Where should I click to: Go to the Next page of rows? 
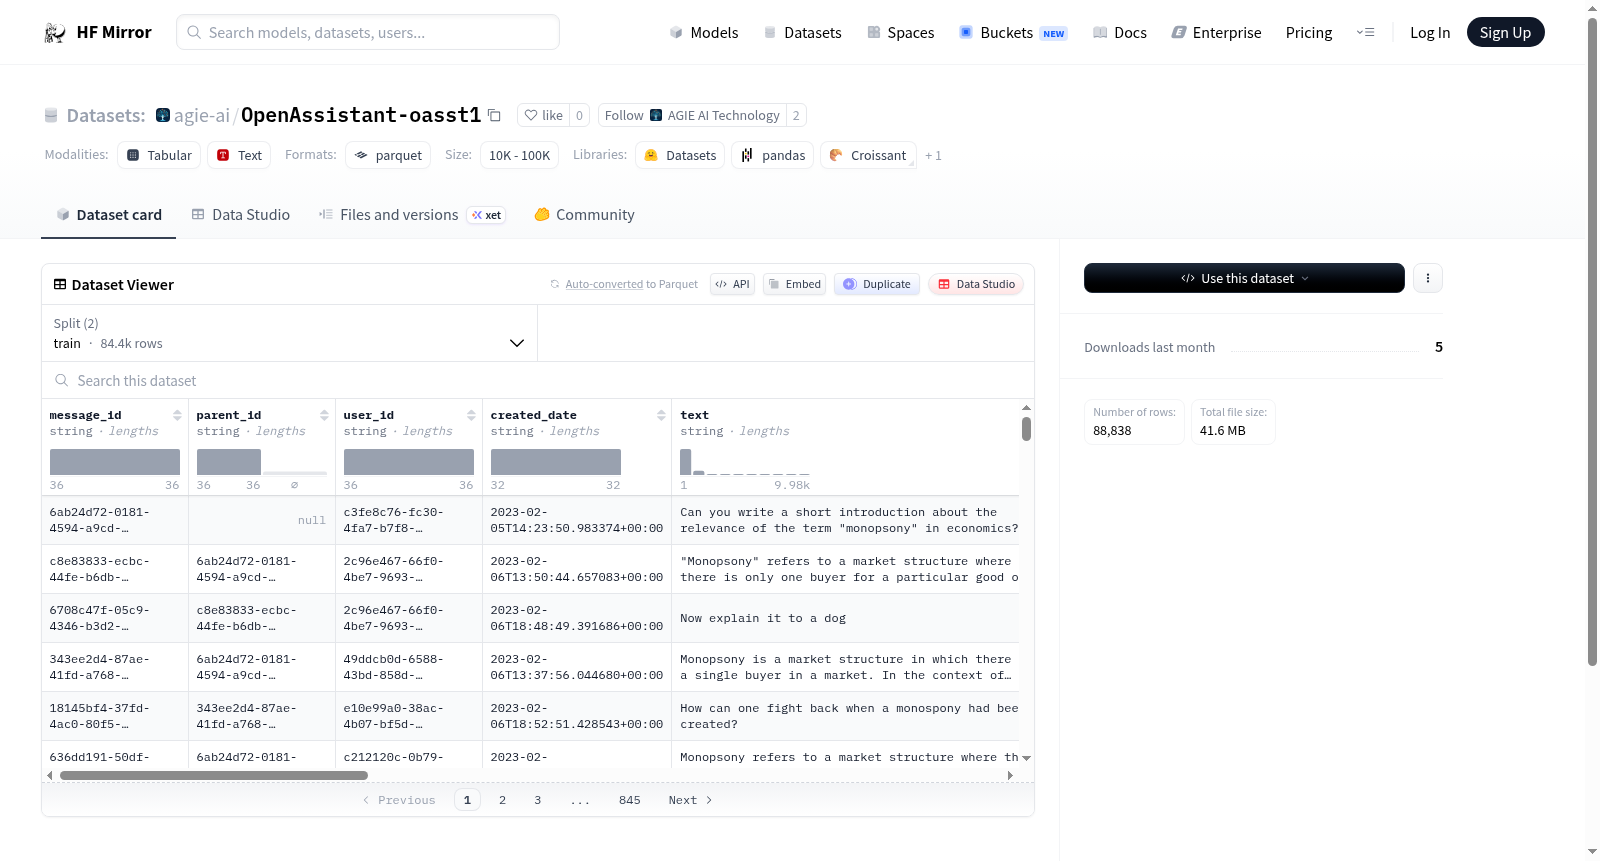[x=690, y=800]
